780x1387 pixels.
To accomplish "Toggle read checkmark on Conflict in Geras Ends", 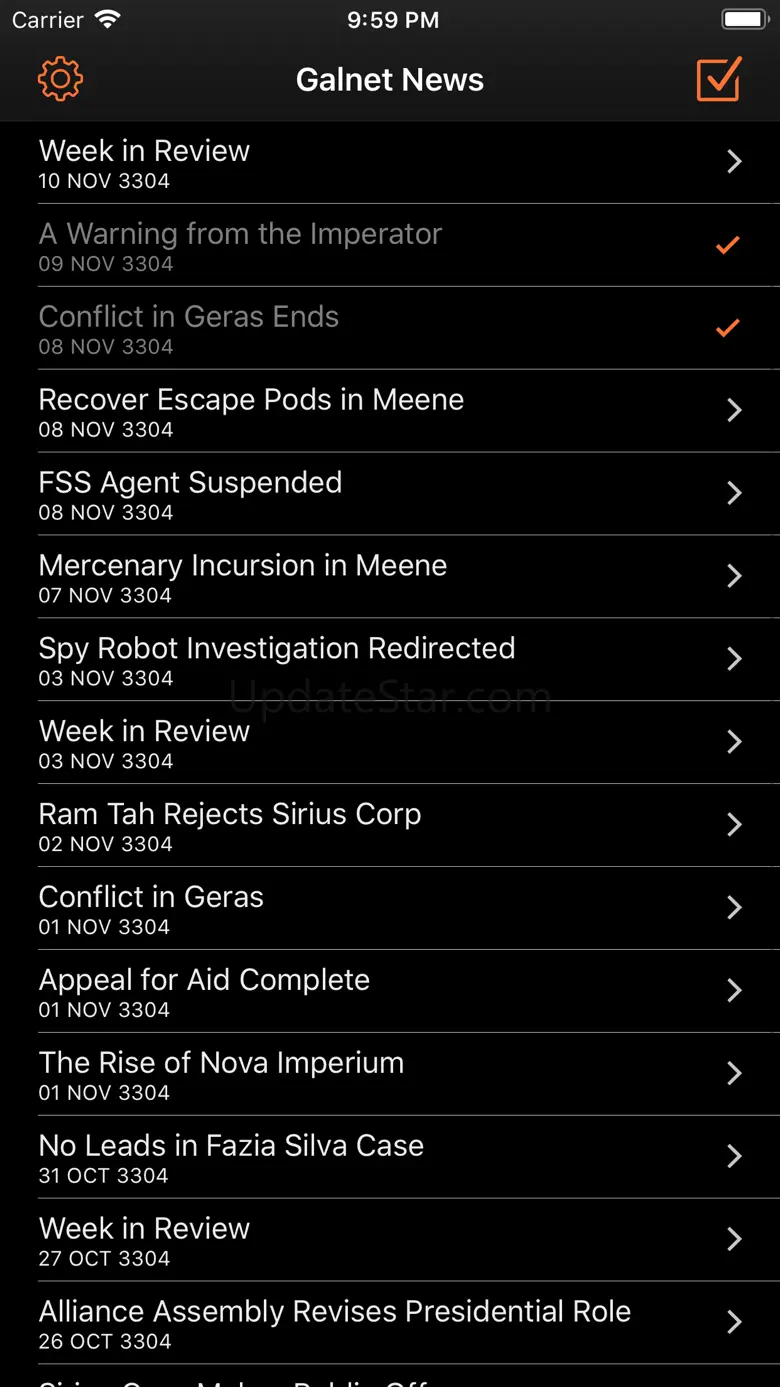I will (728, 328).
